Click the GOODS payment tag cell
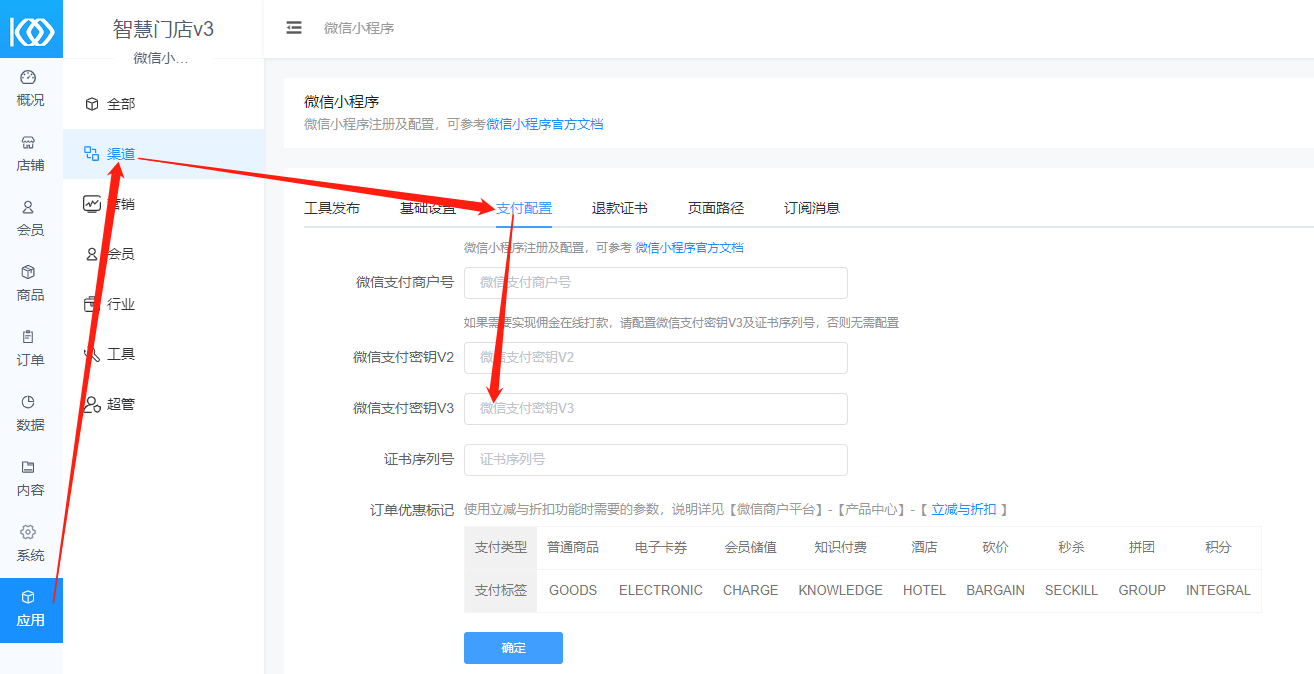 coord(573,590)
